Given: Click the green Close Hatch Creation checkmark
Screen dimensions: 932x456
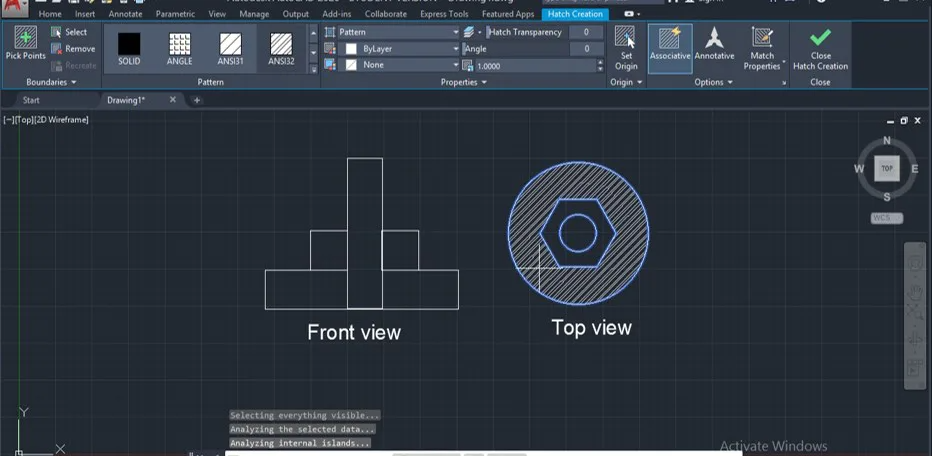Looking at the screenshot, I should click(820, 37).
